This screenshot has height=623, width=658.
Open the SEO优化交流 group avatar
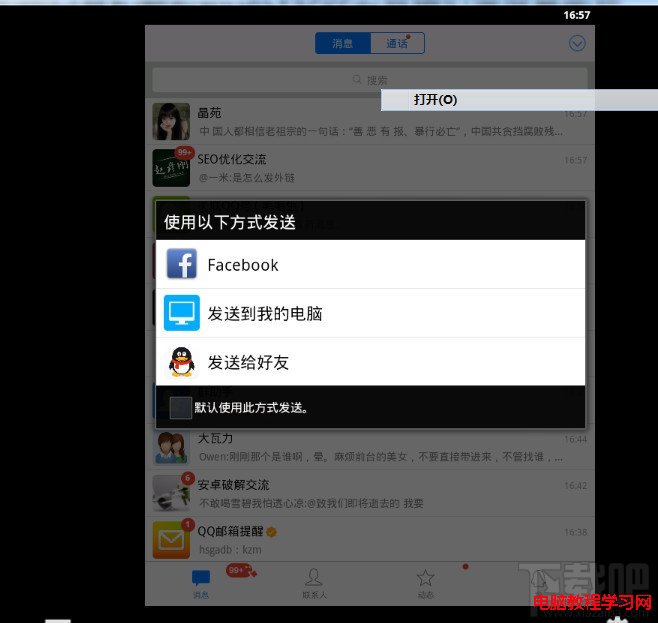point(171,168)
